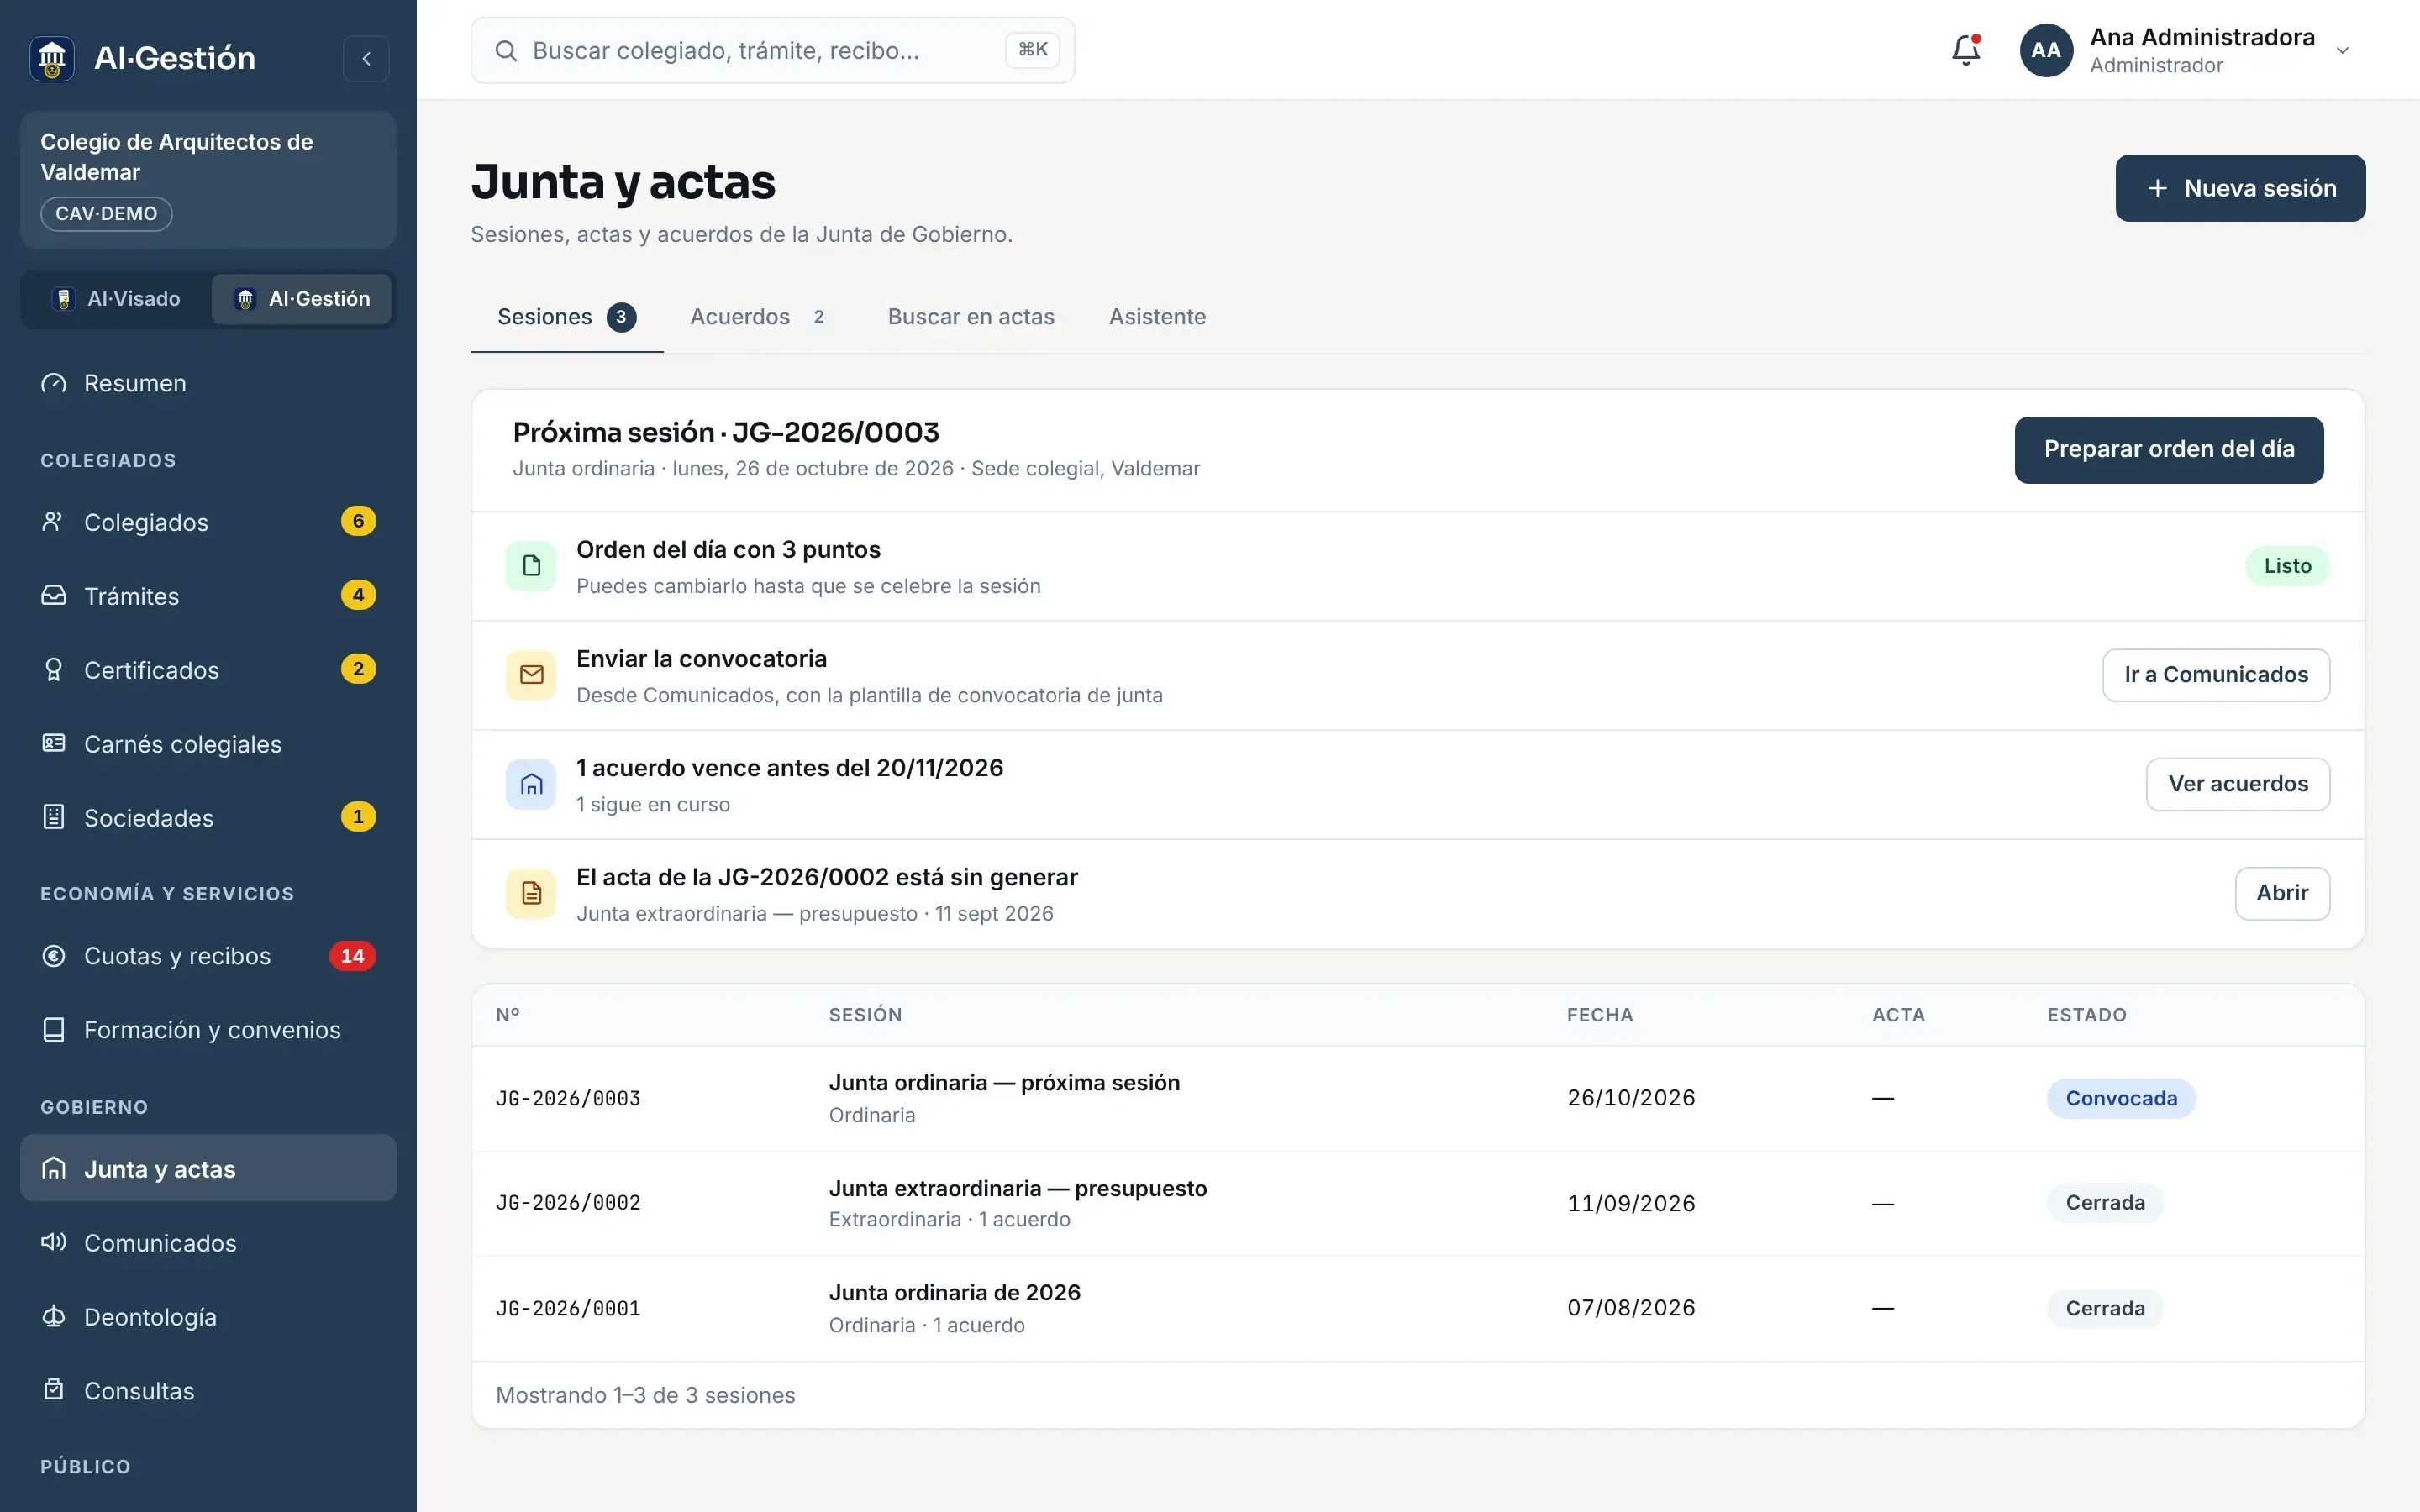Image resolution: width=2420 pixels, height=1512 pixels.
Task: Click the Consultas clipboard icon
Action: (x=53, y=1391)
